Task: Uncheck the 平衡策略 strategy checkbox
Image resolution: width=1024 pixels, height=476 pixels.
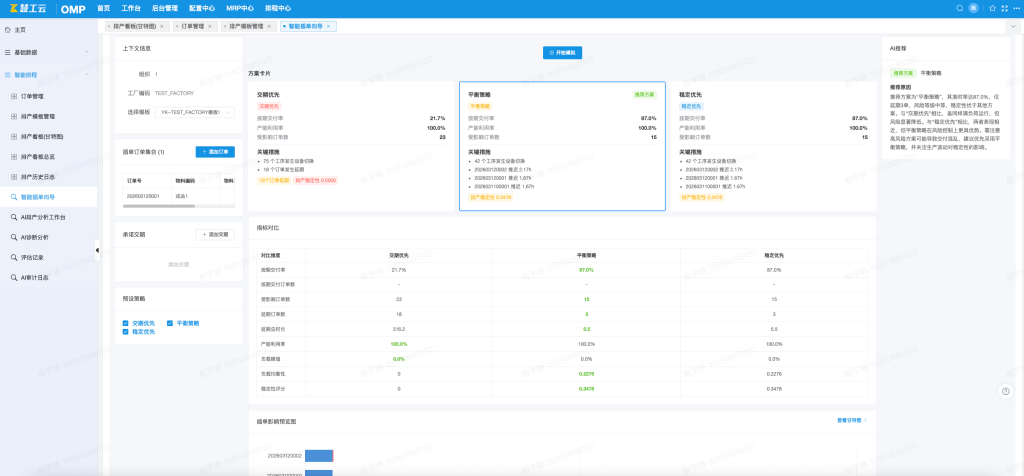Action: (170, 323)
